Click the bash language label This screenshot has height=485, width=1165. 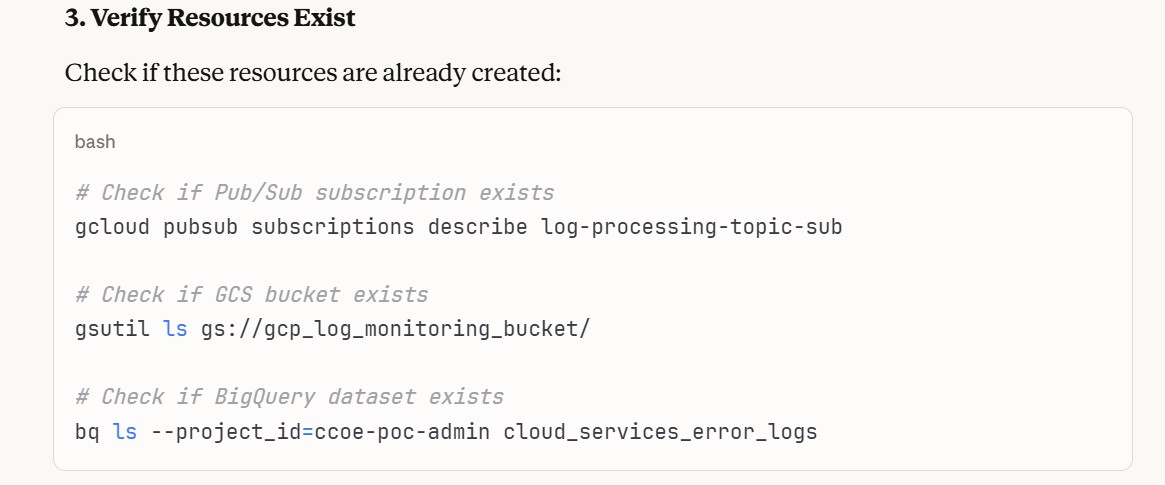[x=95, y=142]
